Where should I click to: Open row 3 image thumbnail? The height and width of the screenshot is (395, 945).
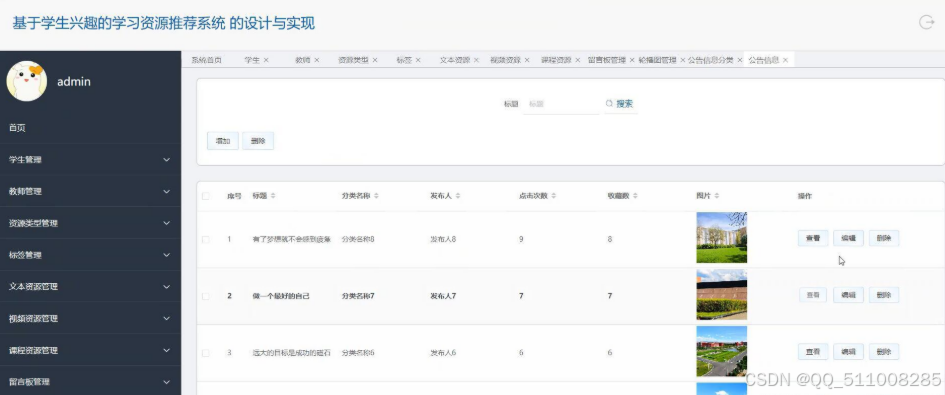point(721,351)
